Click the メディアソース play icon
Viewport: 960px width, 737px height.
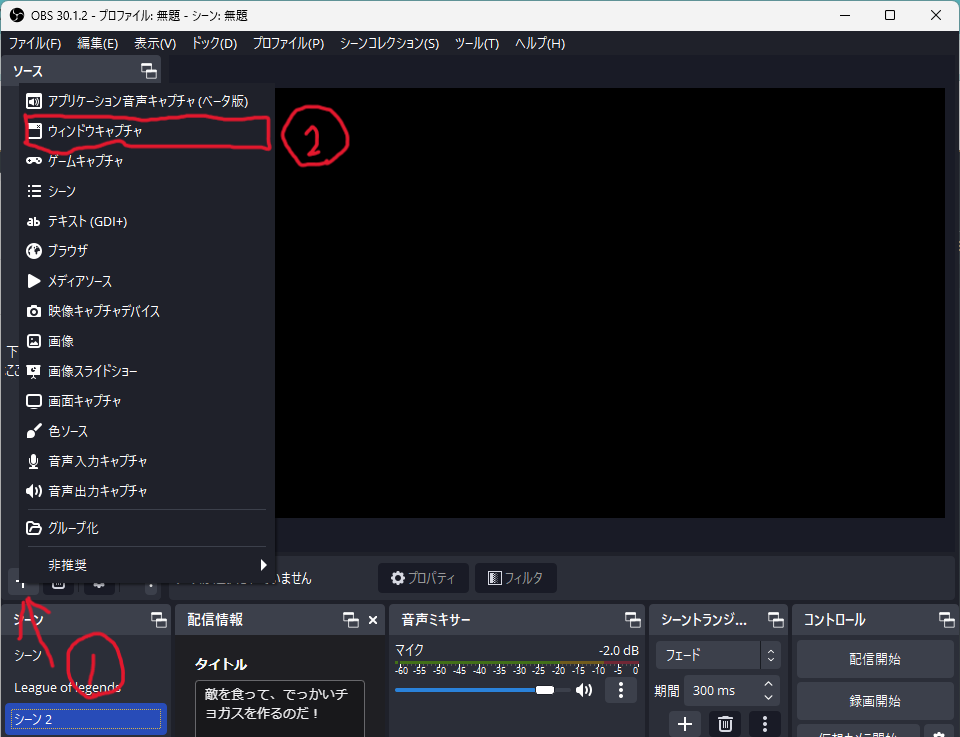(34, 281)
